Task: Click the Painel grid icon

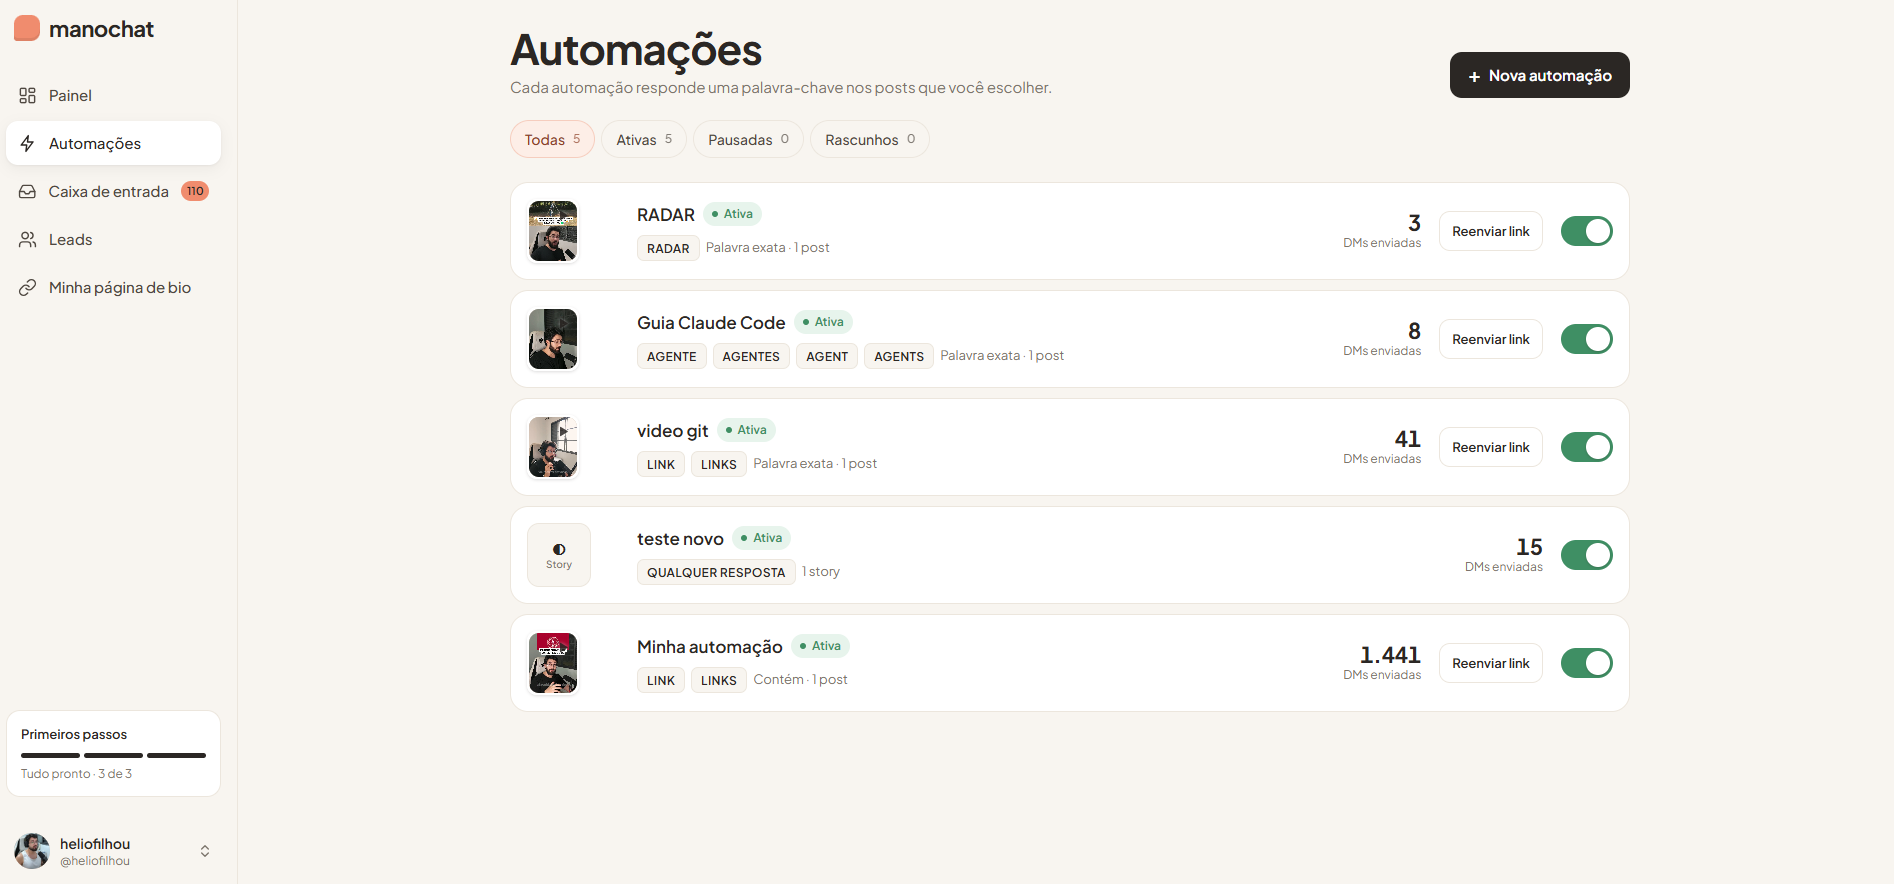Action: (28, 96)
